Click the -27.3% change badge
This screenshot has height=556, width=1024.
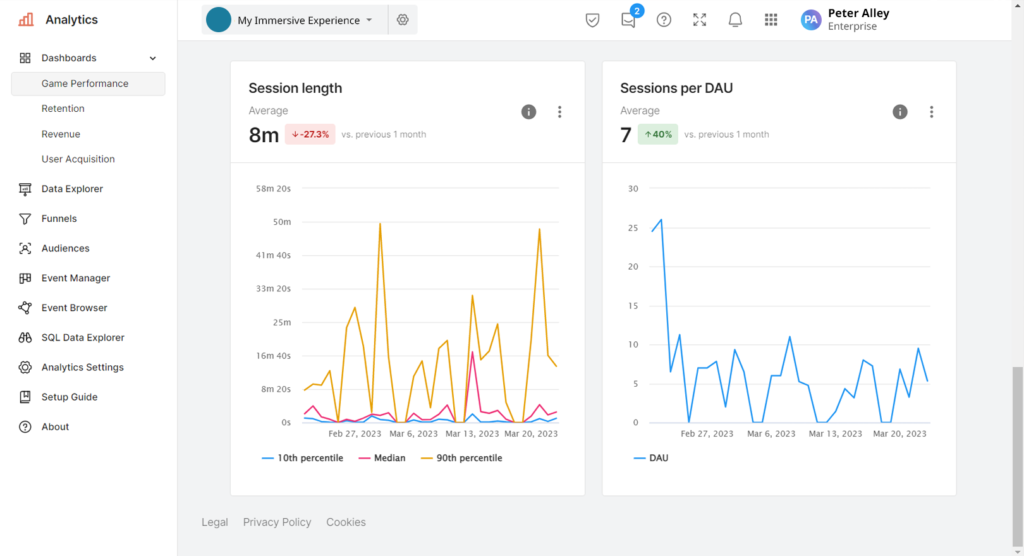click(310, 134)
